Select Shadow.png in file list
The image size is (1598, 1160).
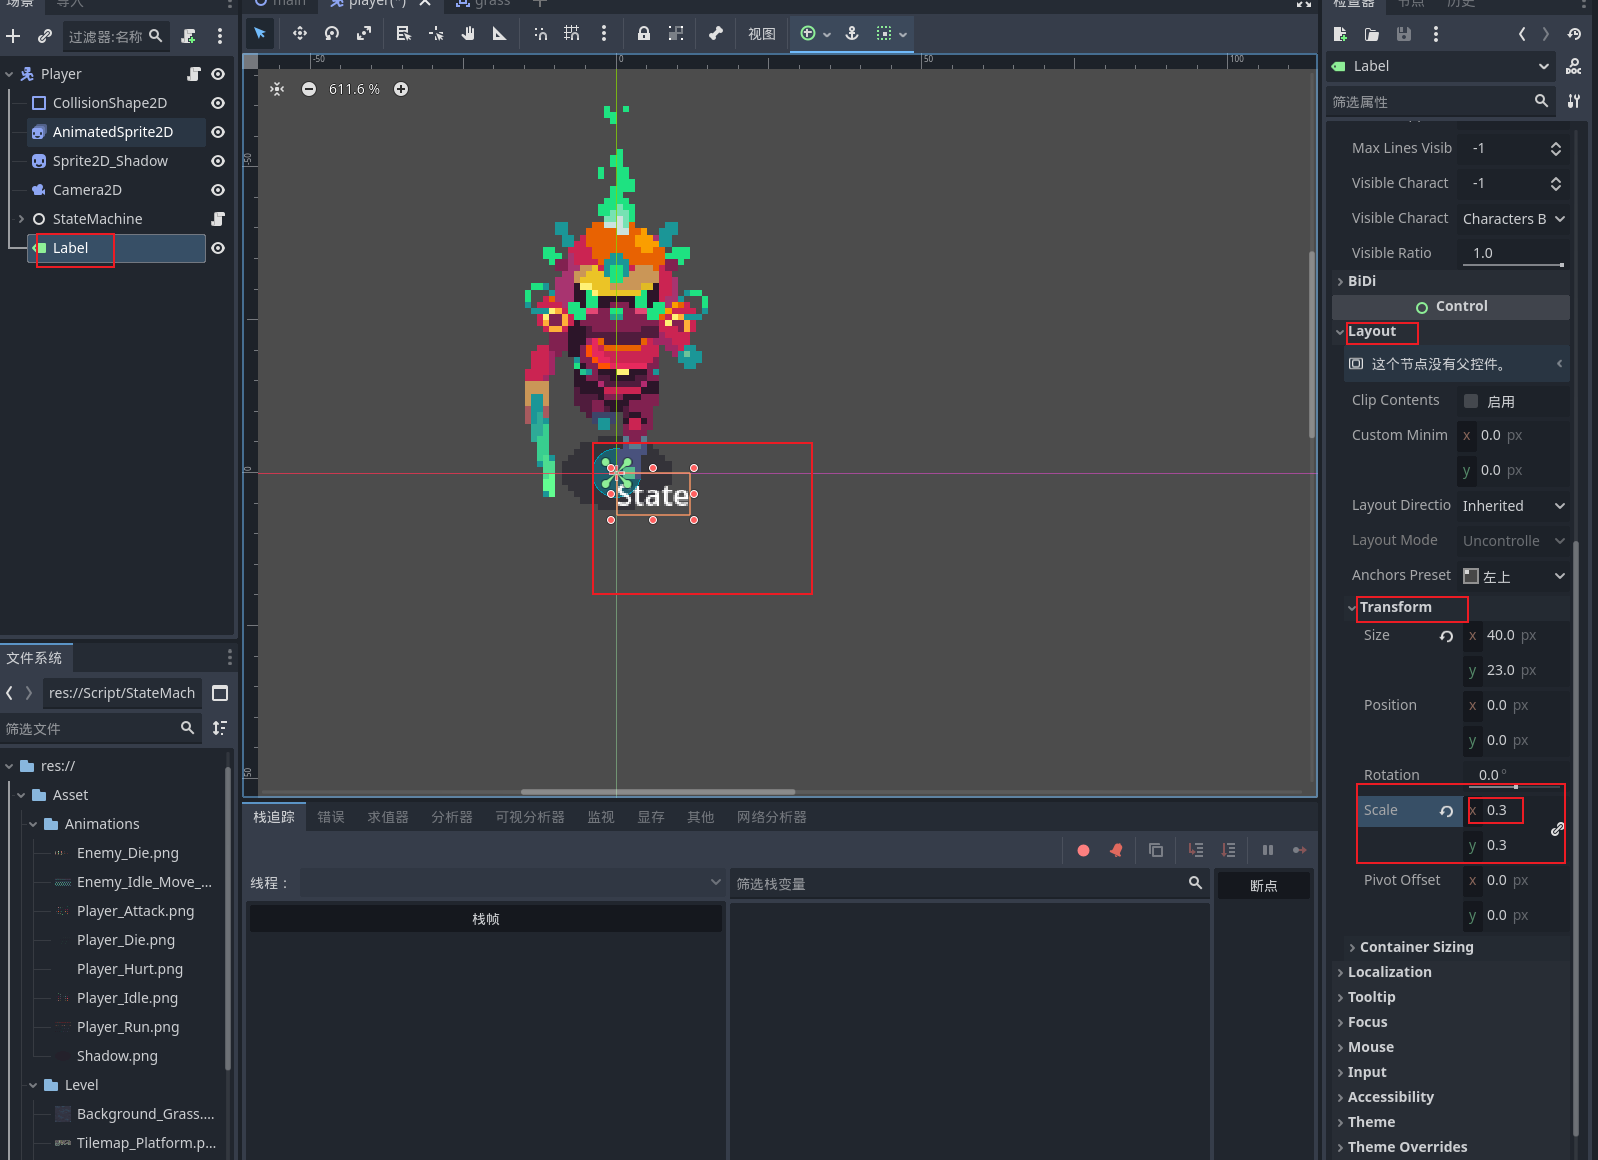pyautogui.click(x=117, y=1056)
